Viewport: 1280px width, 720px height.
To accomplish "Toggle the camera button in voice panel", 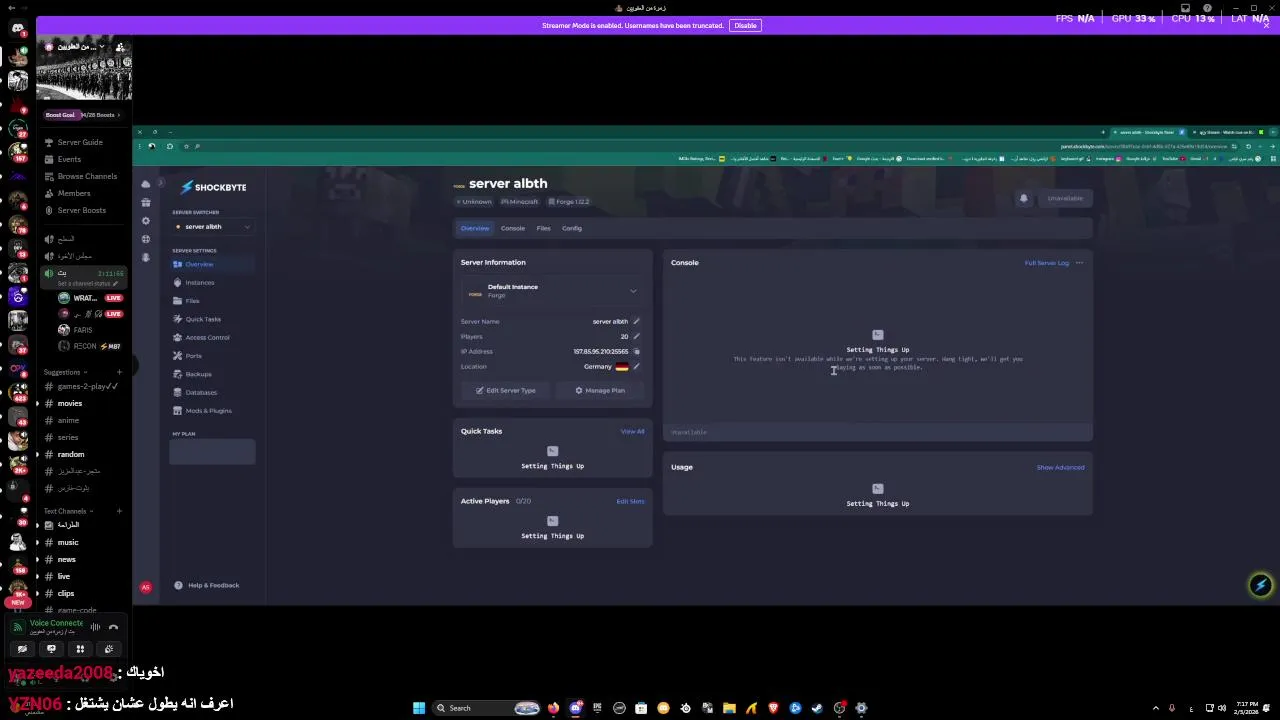I will [22, 649].
